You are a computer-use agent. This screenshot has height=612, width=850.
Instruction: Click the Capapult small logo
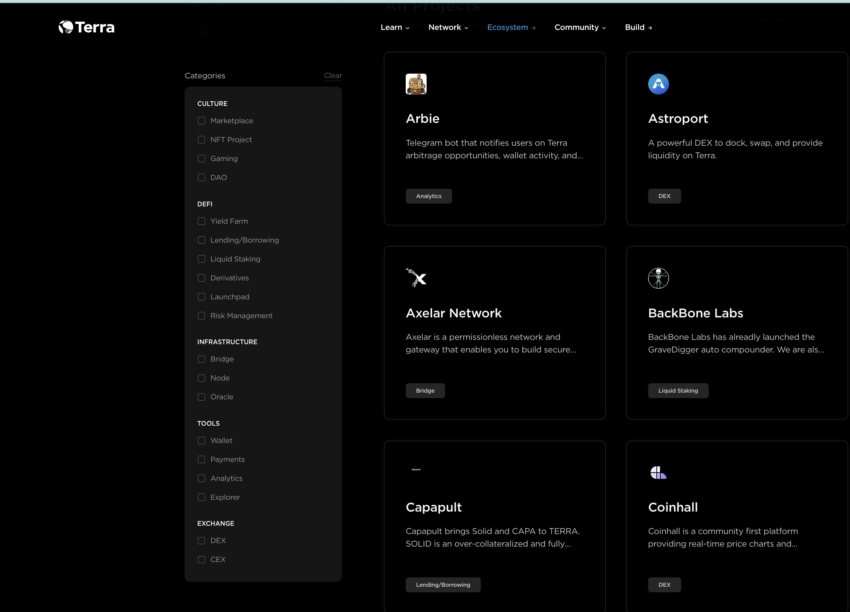[416, 469]
